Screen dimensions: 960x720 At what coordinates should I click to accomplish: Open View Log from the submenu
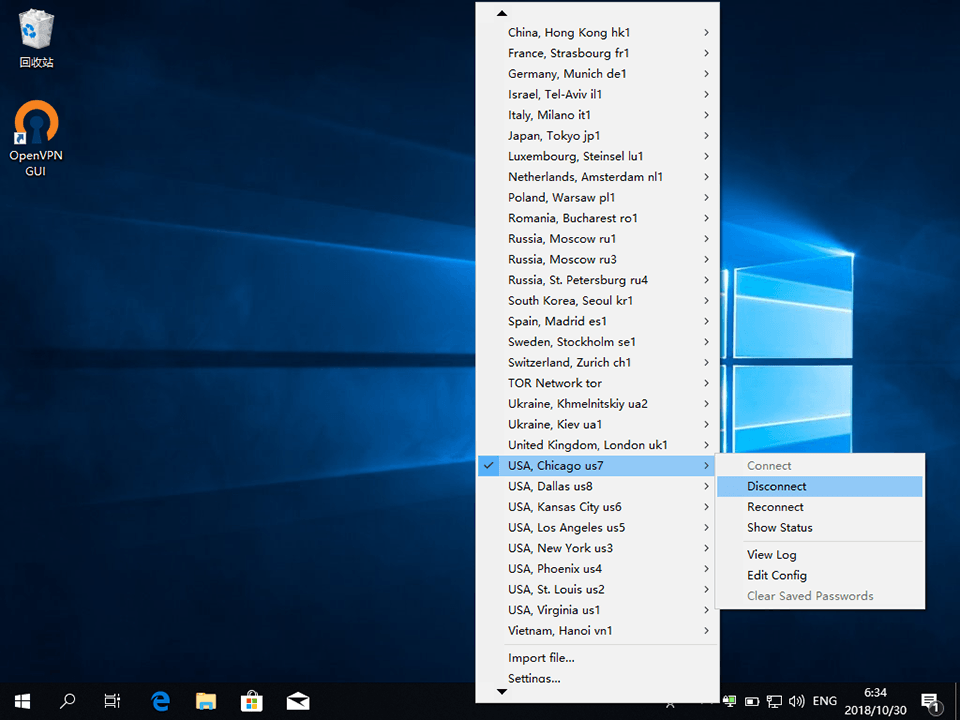click(x=819, y=555)
